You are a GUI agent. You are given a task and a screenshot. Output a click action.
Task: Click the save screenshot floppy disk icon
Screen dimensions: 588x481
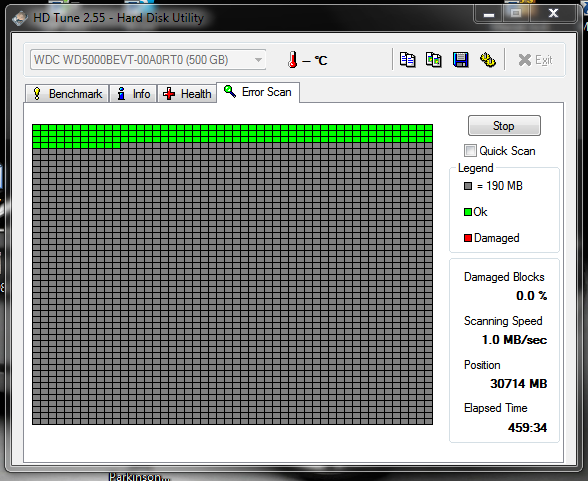pyautogui.click(x=460, y=60)
